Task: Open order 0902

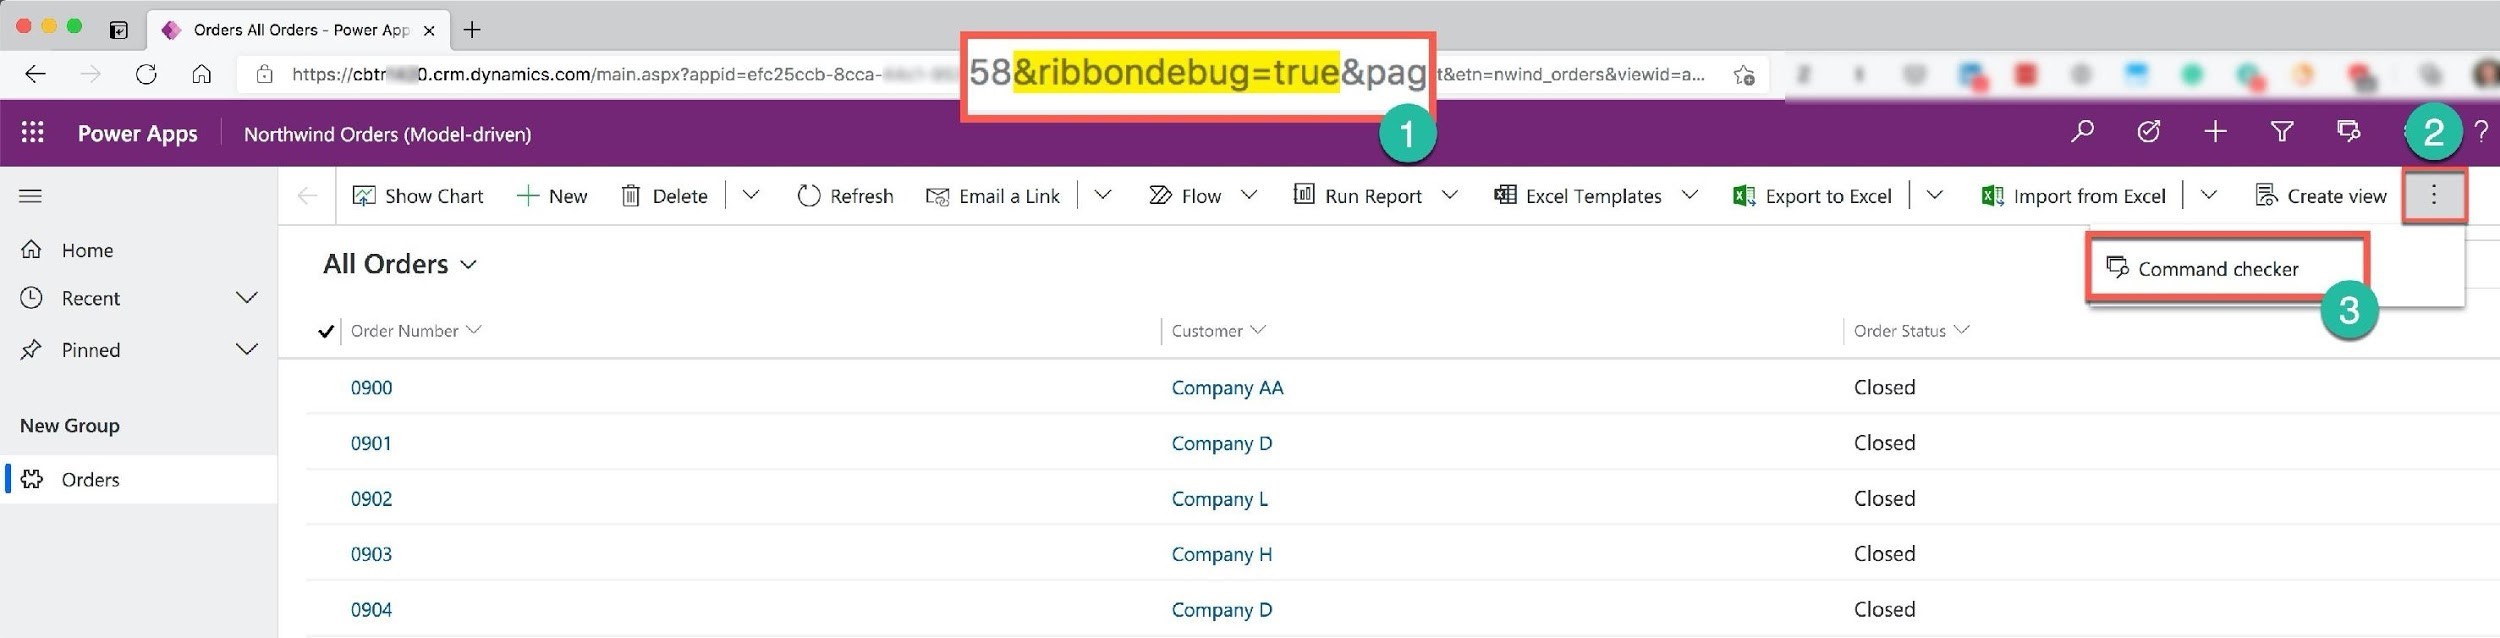Action: click(371, 498)
